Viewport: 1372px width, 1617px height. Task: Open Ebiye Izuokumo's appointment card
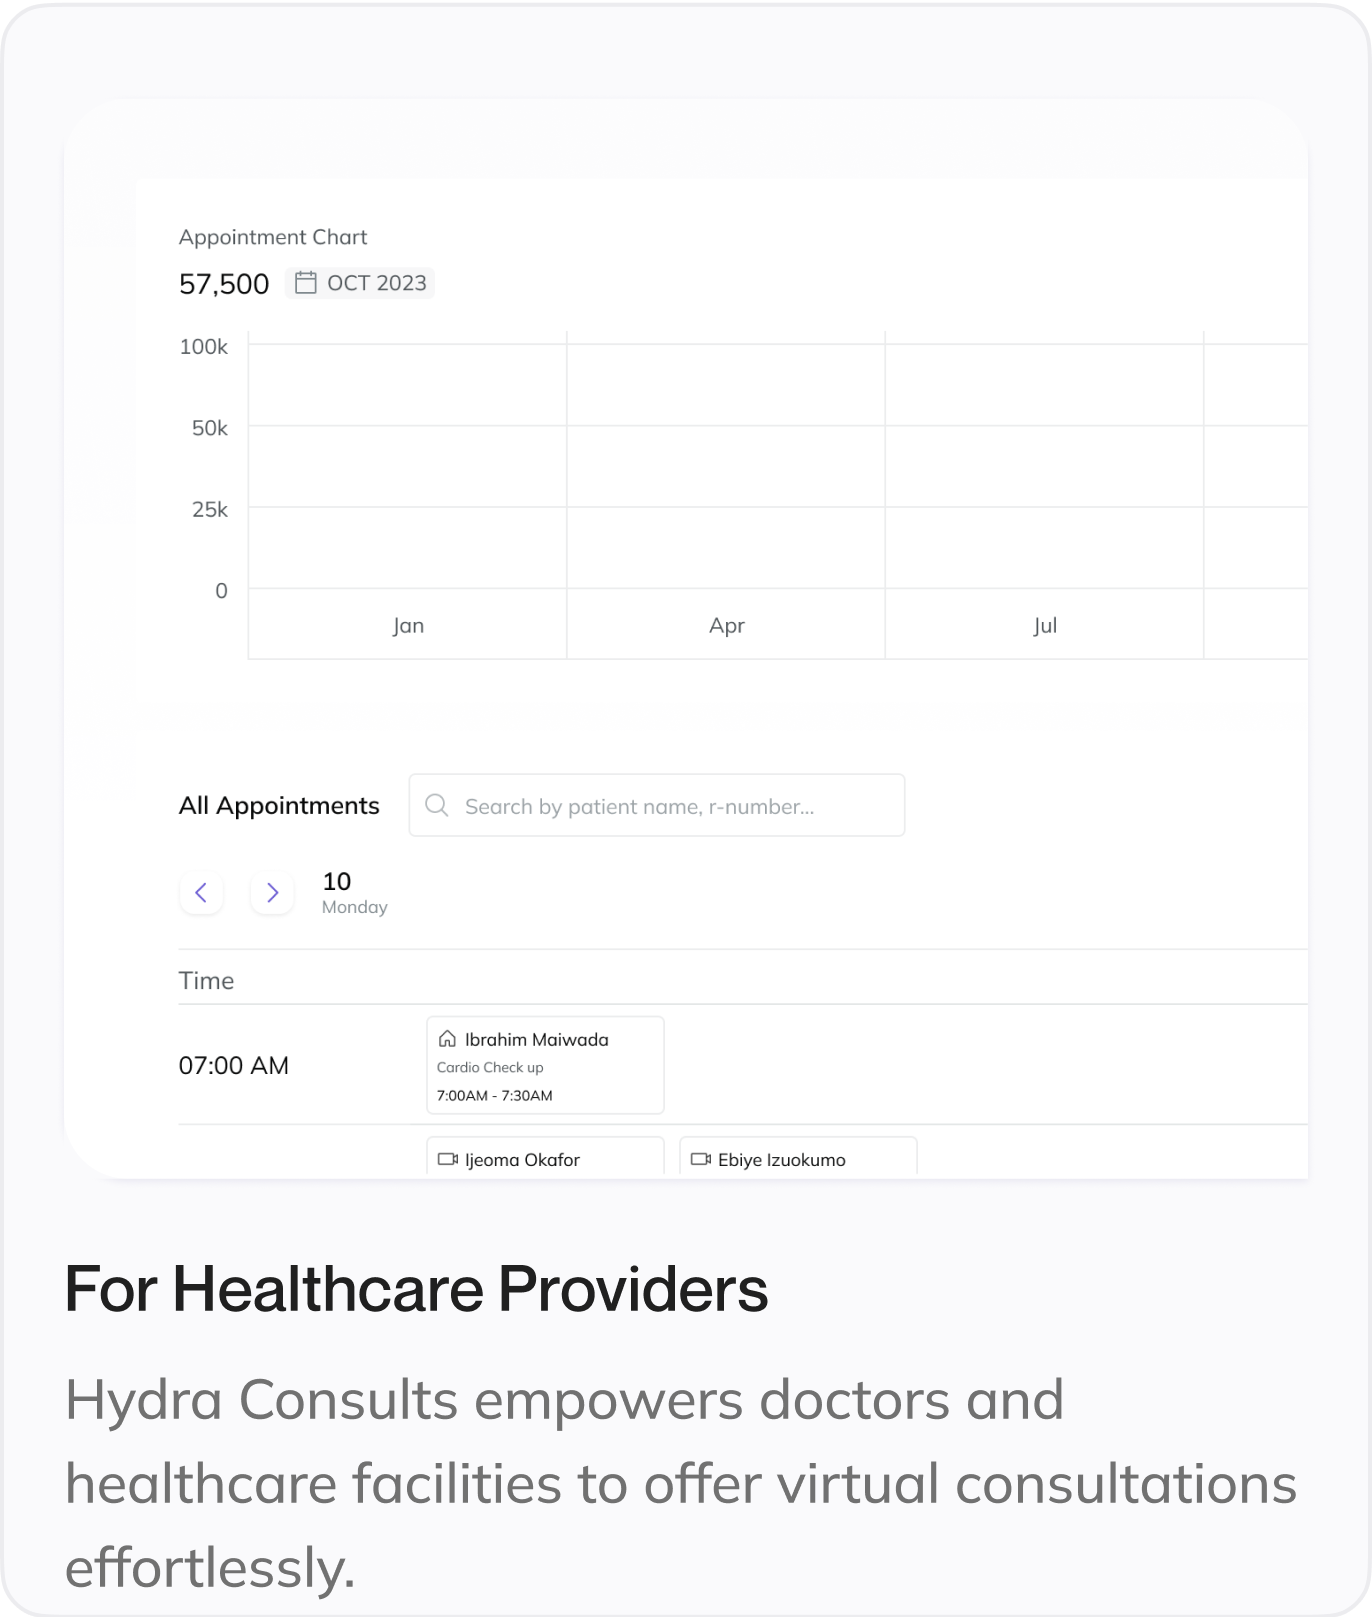(x=797, y=1159)
